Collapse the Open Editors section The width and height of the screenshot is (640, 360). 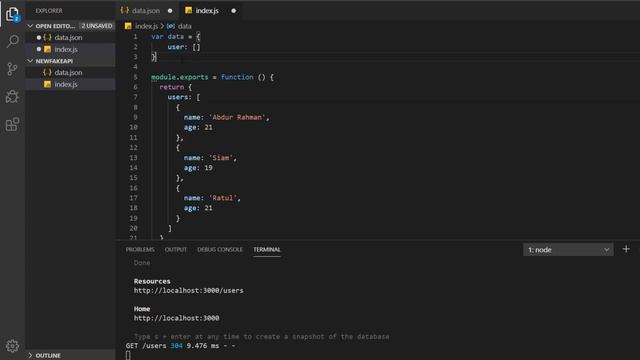pyautogui.click(x=30, y=26)
